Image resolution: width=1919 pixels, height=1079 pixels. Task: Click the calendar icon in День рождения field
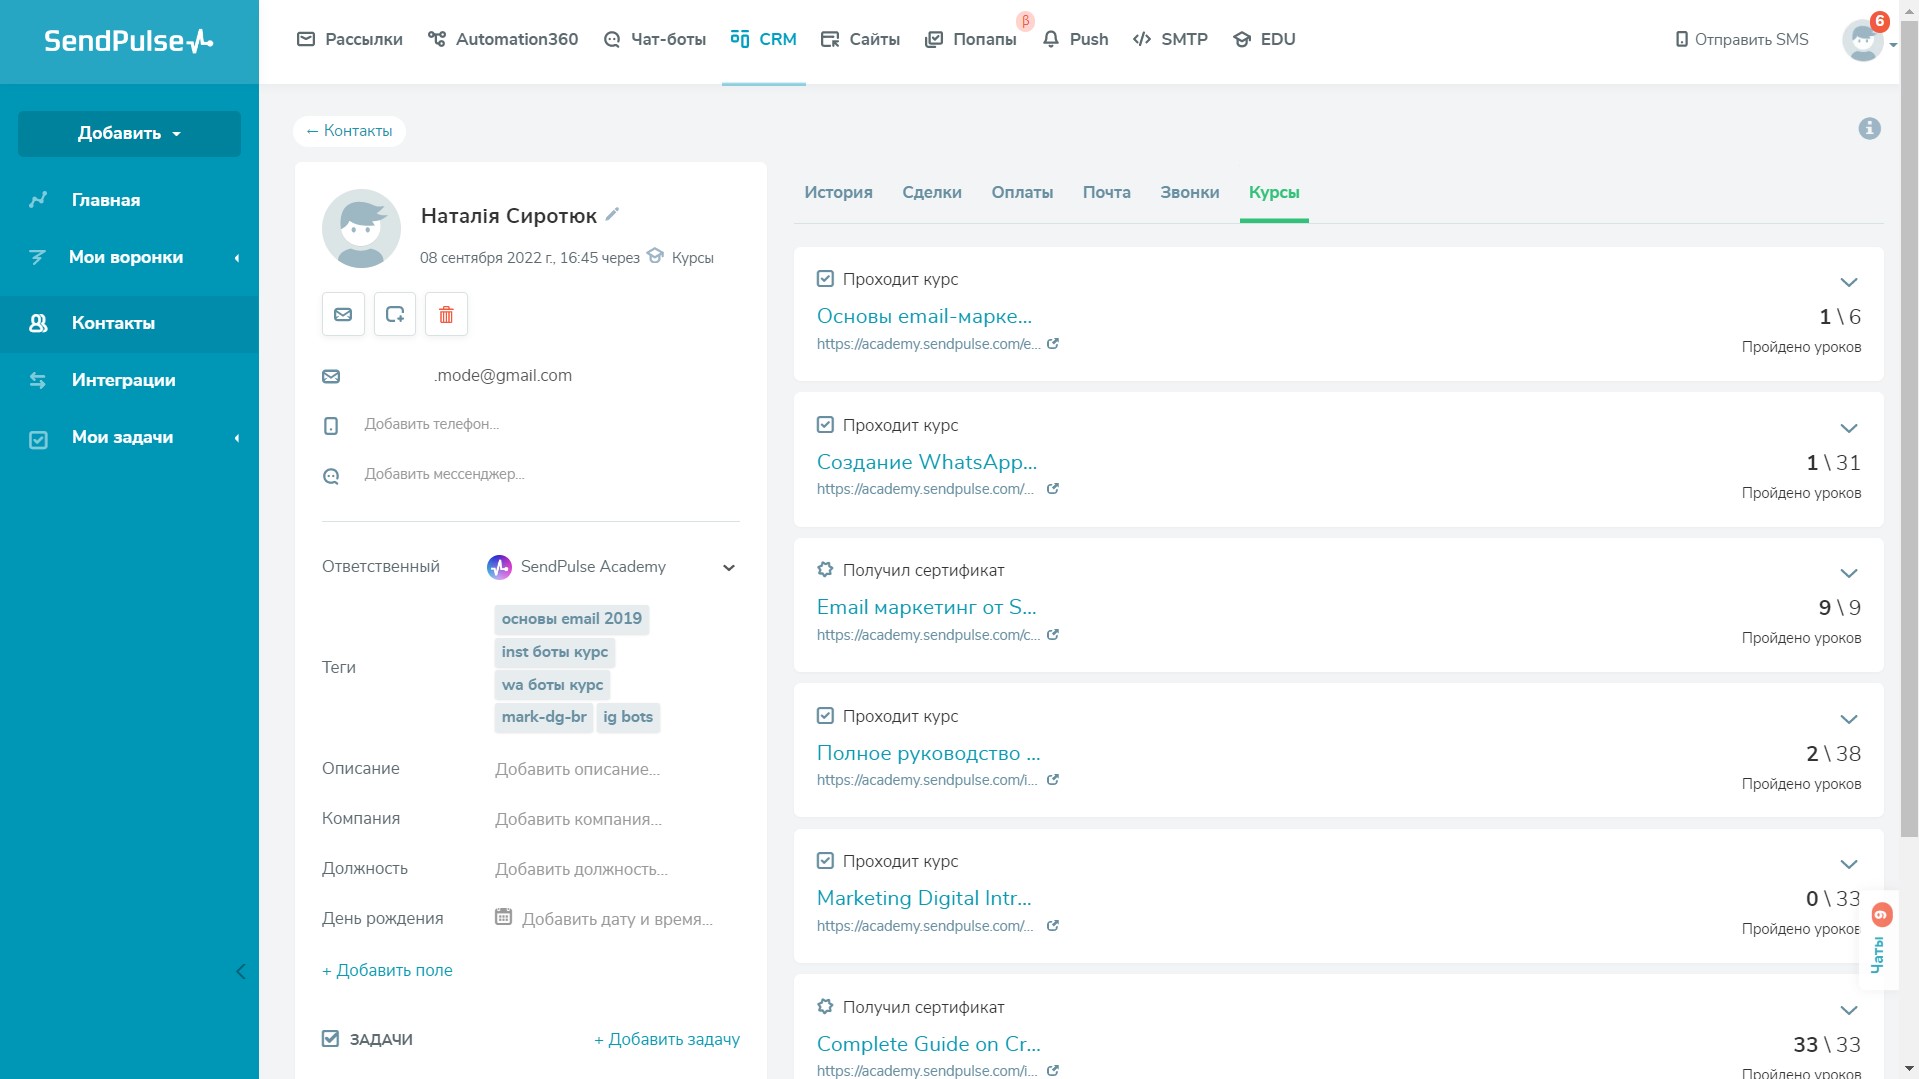(504, 917)
